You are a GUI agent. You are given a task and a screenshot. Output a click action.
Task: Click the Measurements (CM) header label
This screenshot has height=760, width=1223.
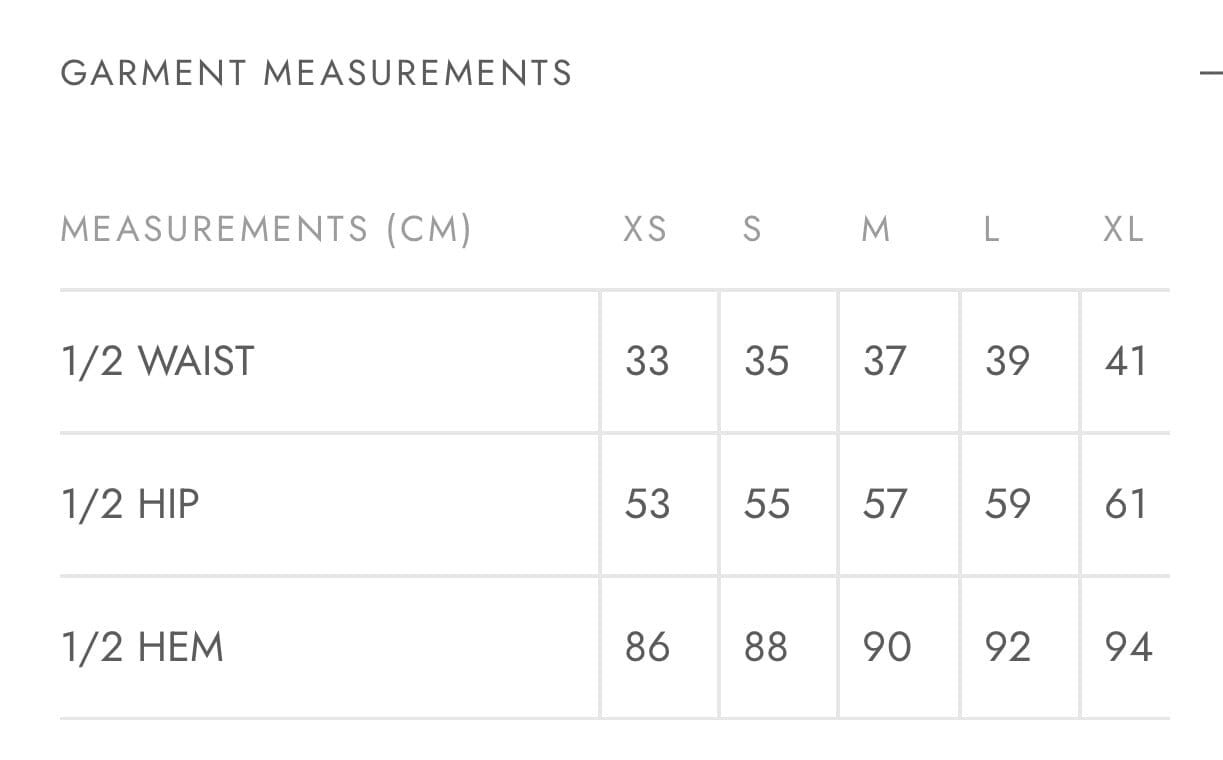(266, 230)
